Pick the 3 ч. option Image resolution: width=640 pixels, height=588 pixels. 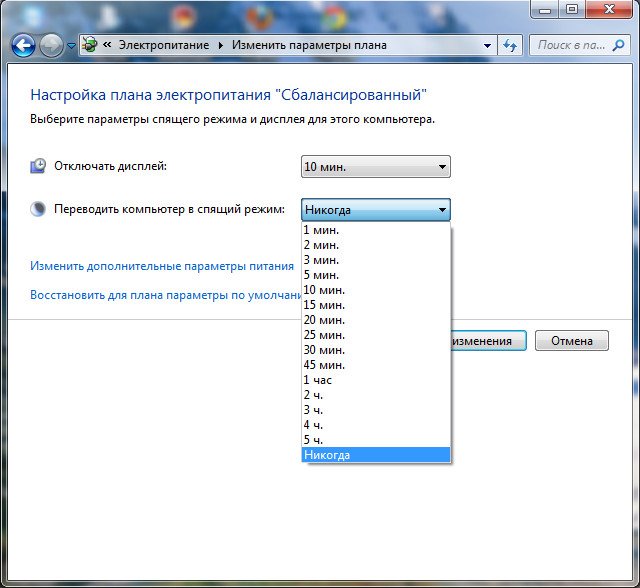point(376,410)
